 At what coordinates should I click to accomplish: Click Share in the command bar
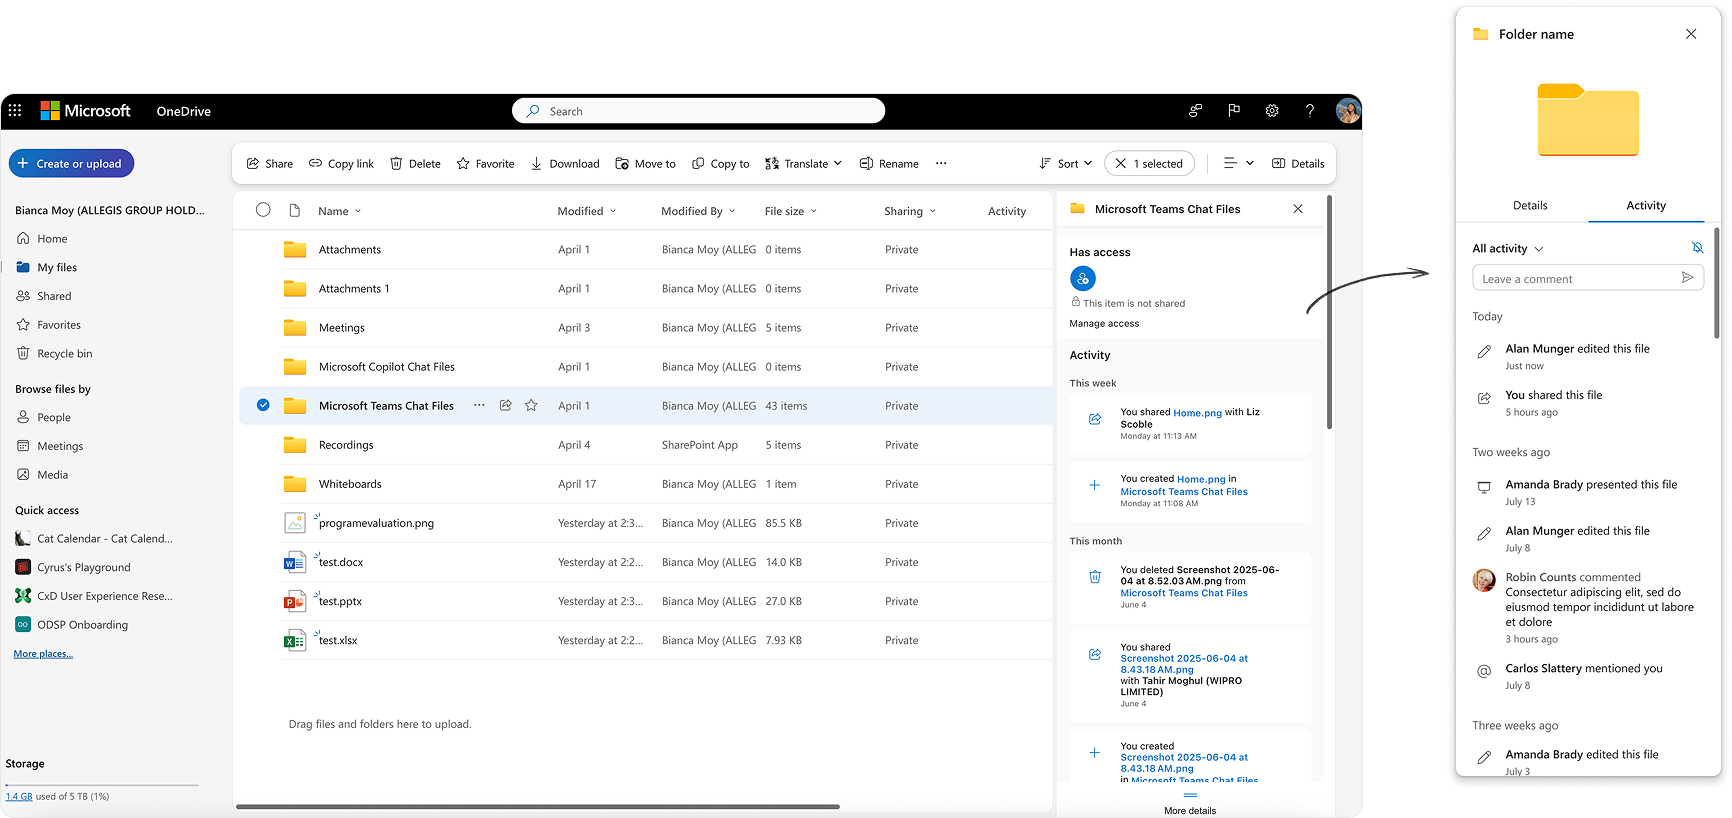tap(270, 164)
